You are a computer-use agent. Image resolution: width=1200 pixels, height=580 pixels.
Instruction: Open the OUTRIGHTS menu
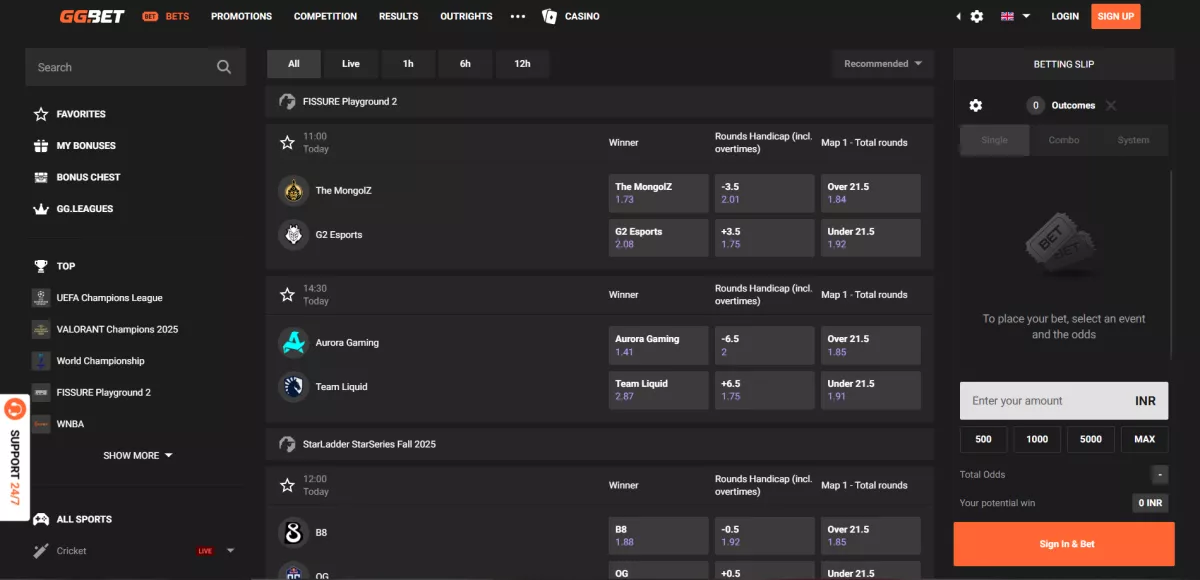tap(466, 16)
